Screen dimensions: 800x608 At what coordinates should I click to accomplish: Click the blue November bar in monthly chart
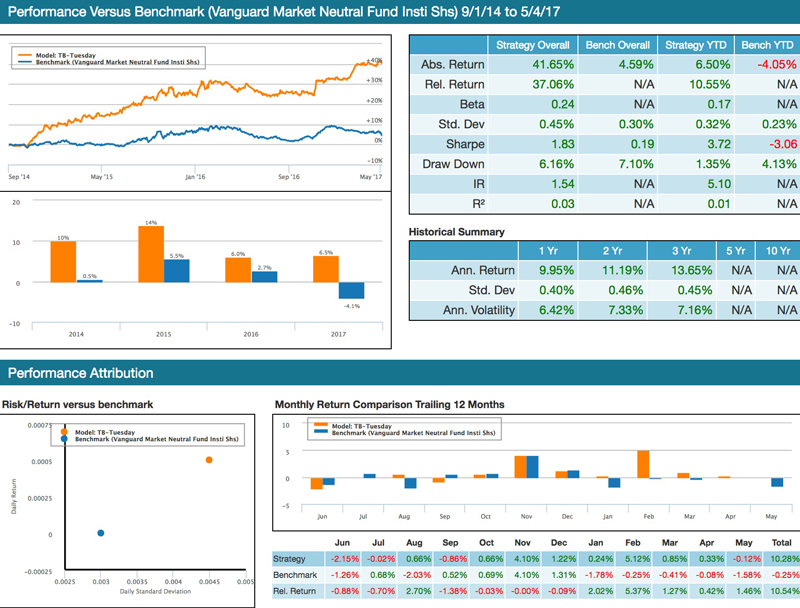click(x=532, y=467)
